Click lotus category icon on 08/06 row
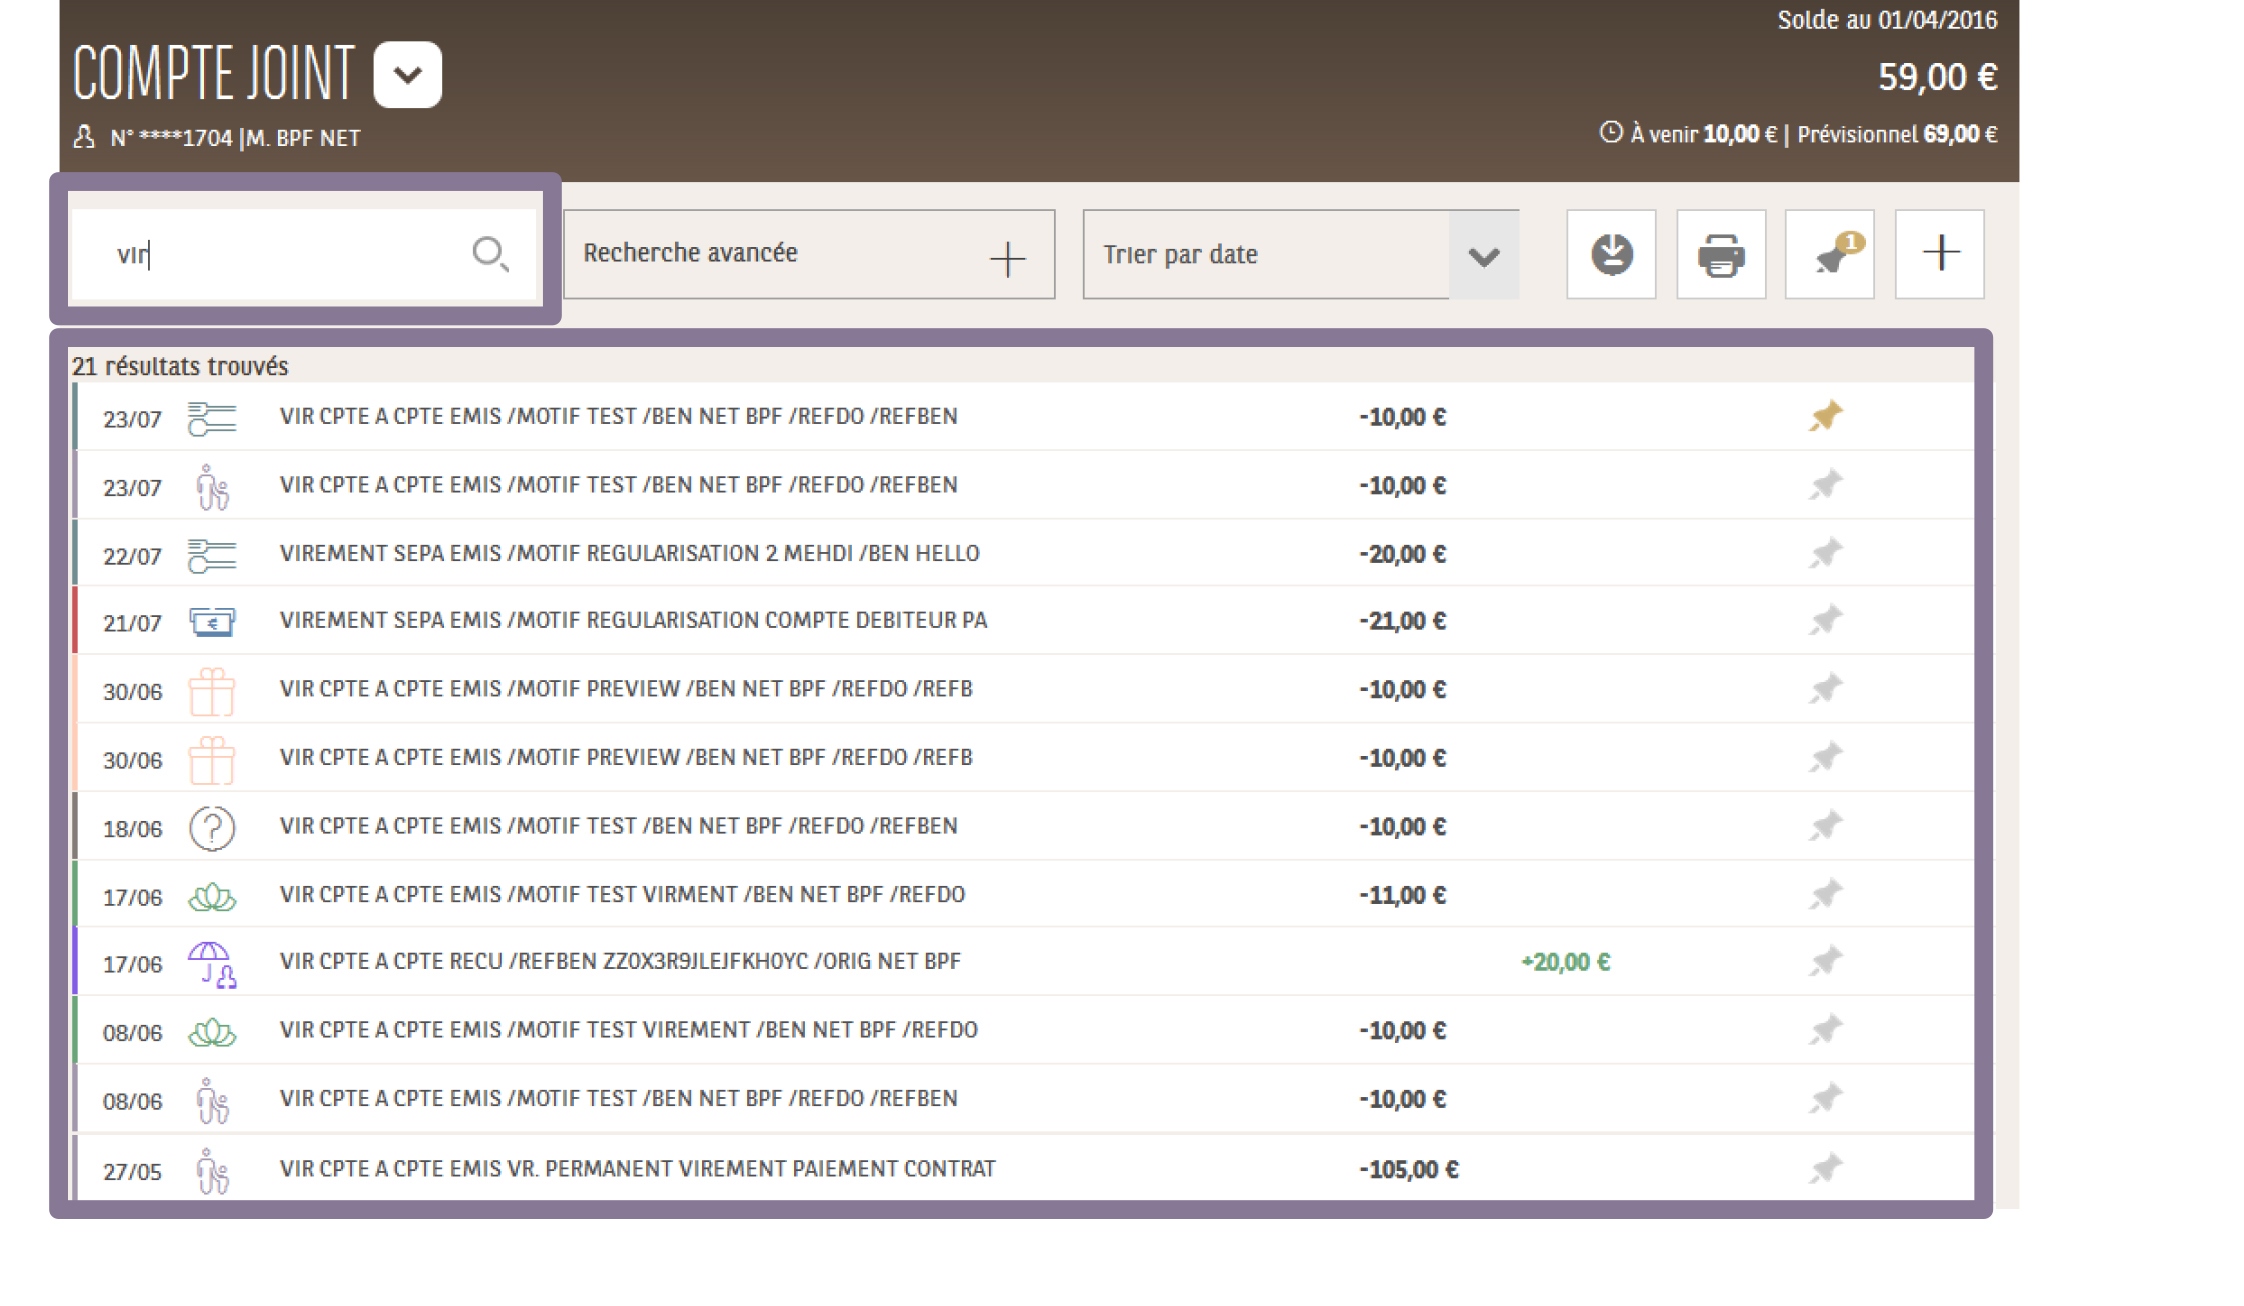 (x=211, y=1032)
